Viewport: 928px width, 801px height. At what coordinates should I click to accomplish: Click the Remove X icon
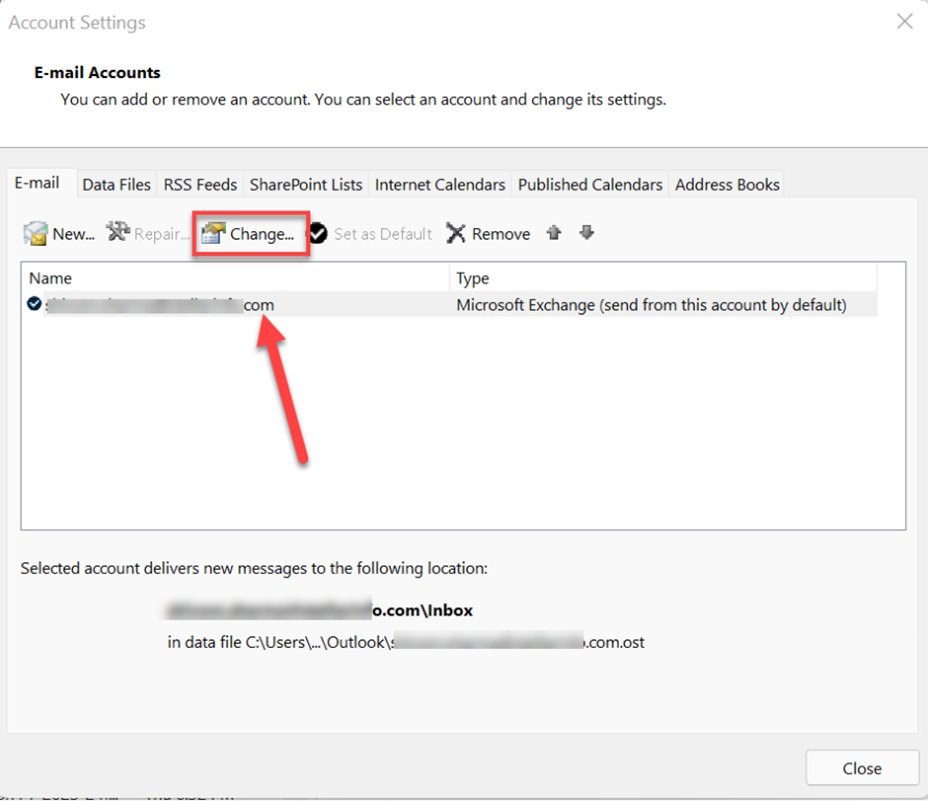pos(456,233)
